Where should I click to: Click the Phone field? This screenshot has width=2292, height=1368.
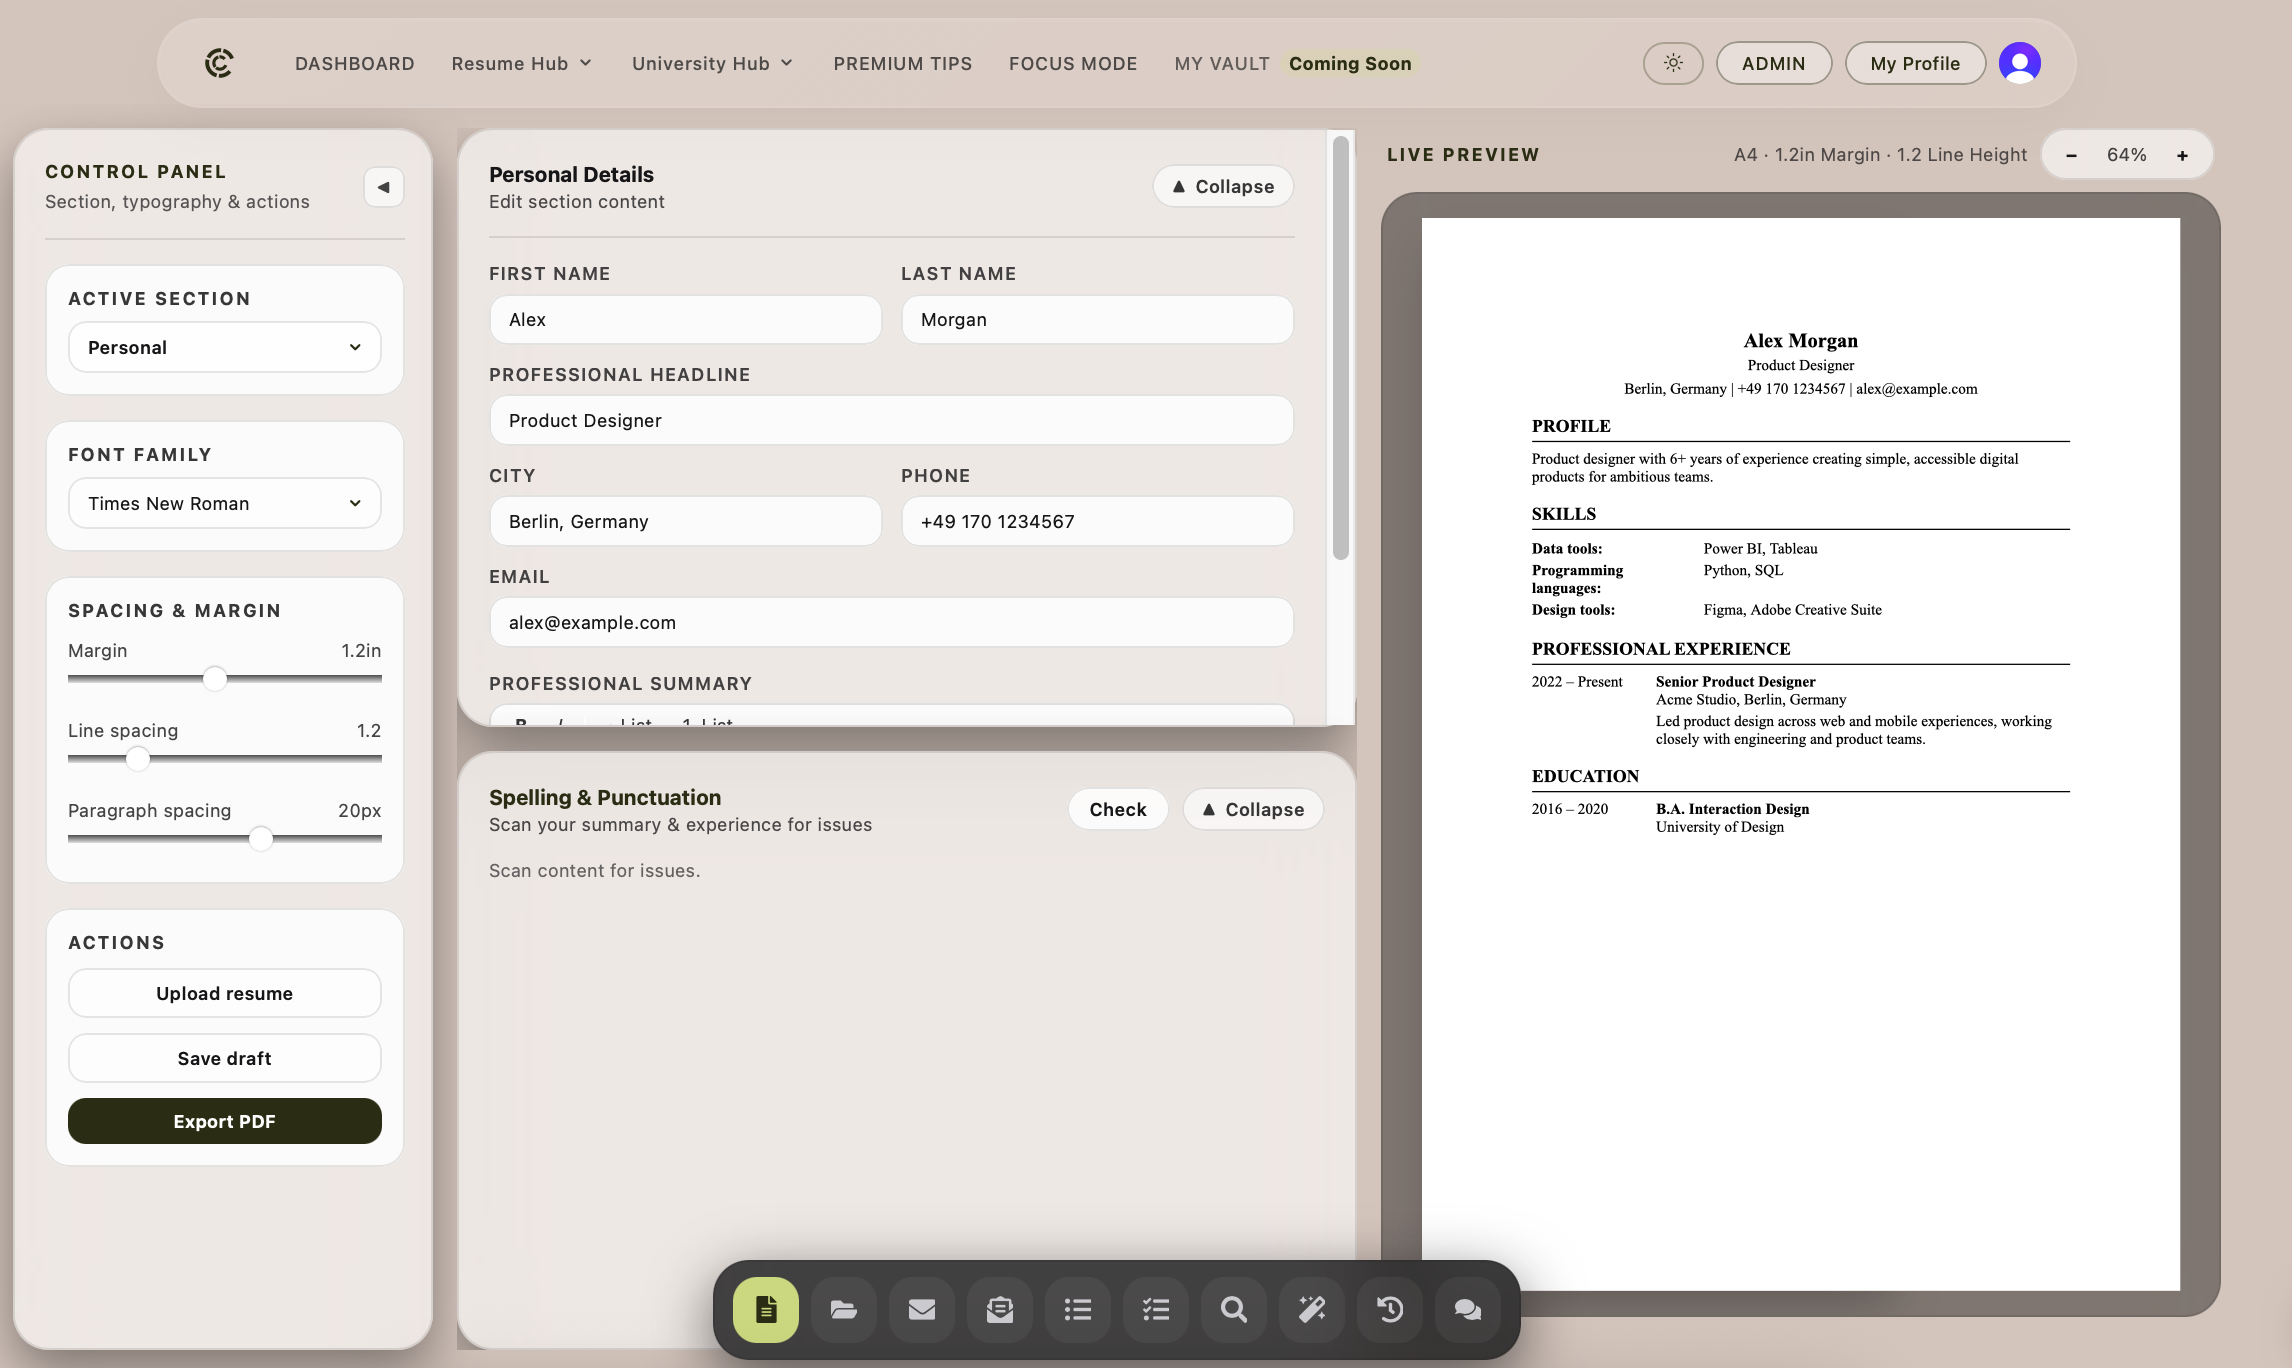pyautogui.click(x=1098, y=521)
